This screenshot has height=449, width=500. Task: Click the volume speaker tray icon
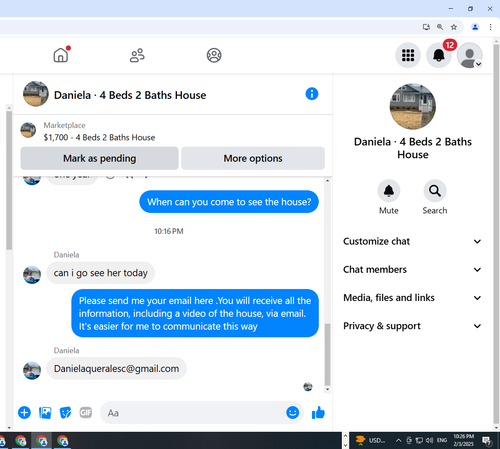coord(429,441)
